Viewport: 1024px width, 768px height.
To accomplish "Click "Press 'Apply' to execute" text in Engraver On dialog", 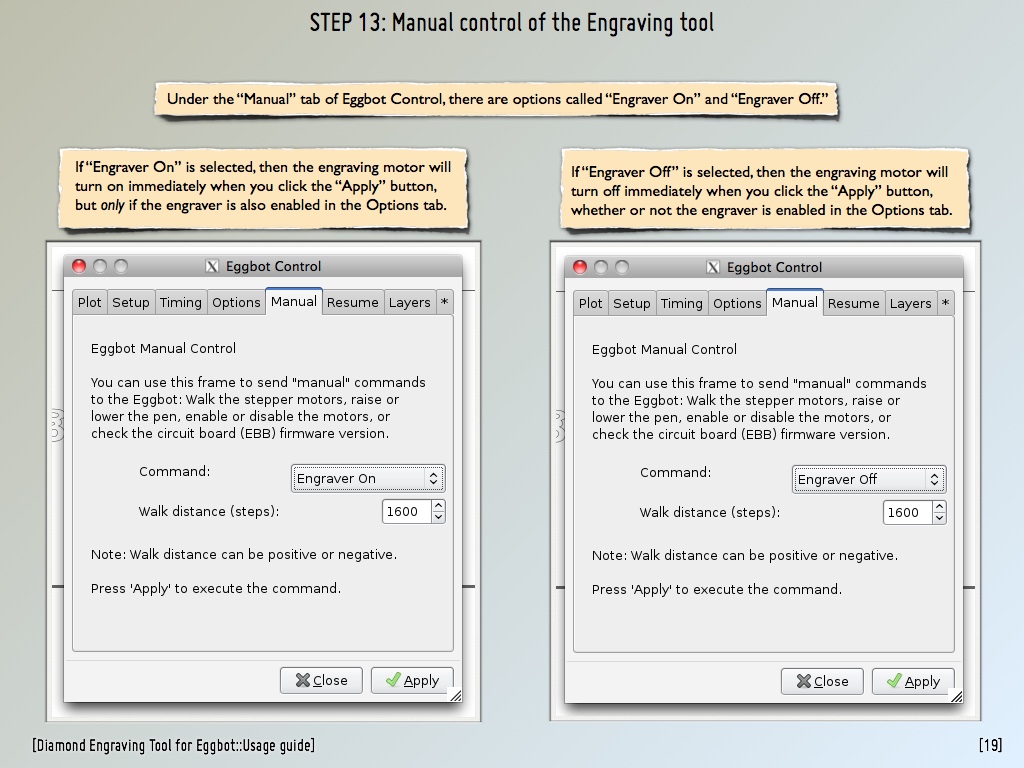I will 216,588.
